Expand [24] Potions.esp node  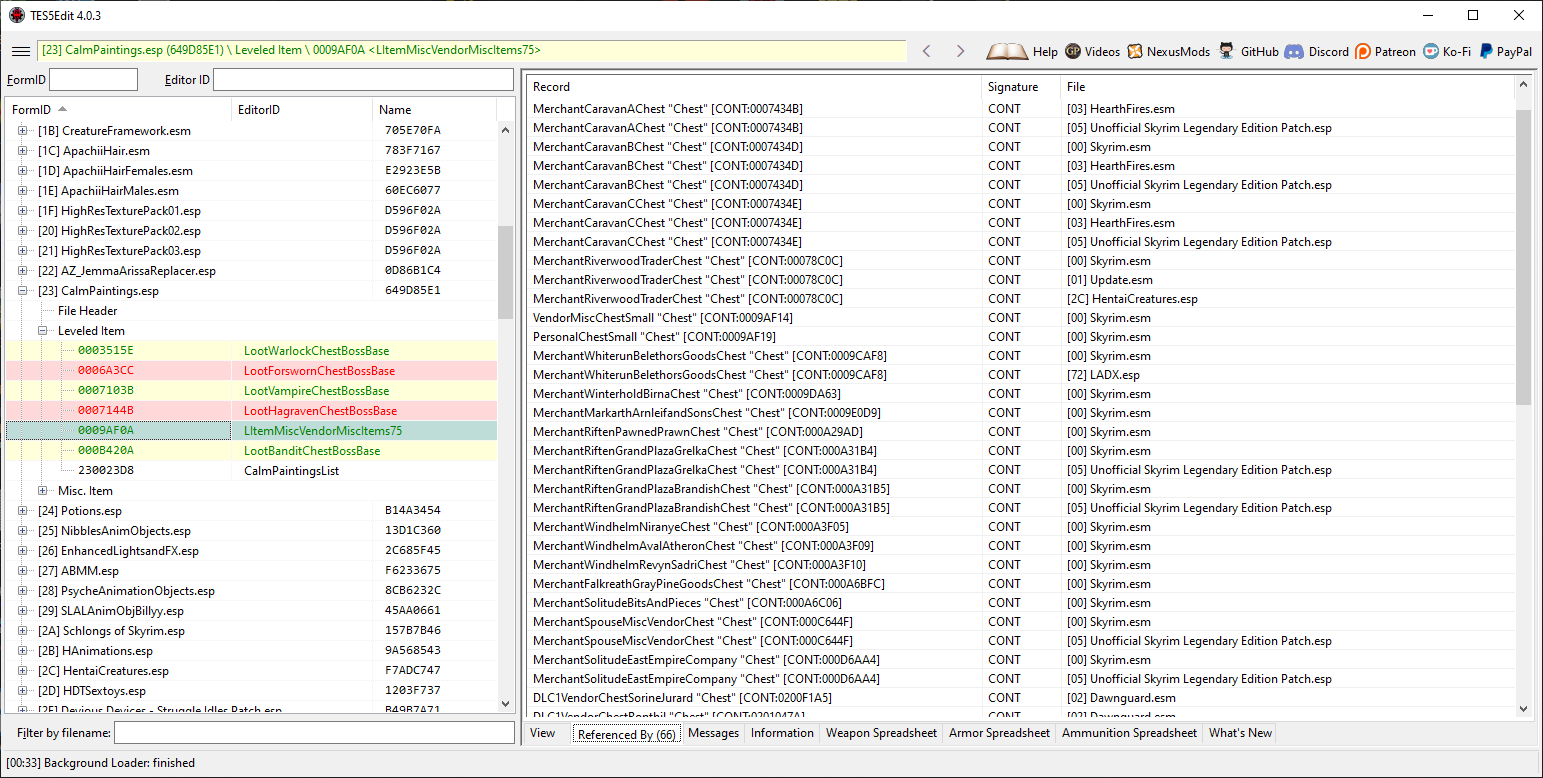(23, 511)
